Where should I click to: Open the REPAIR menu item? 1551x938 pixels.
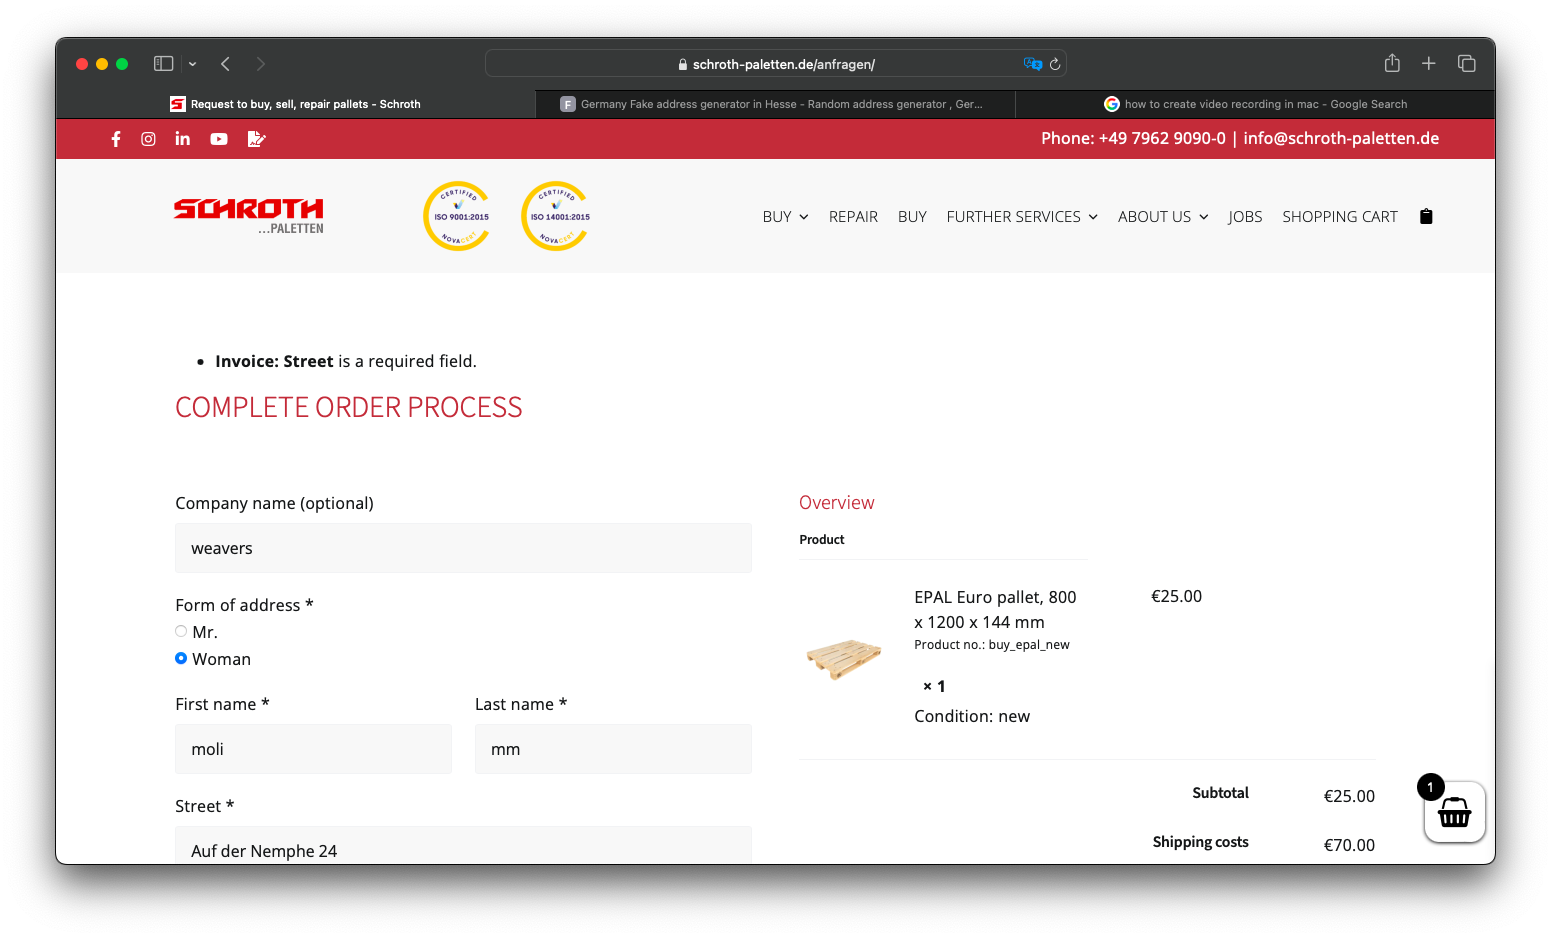coord(853,217)
